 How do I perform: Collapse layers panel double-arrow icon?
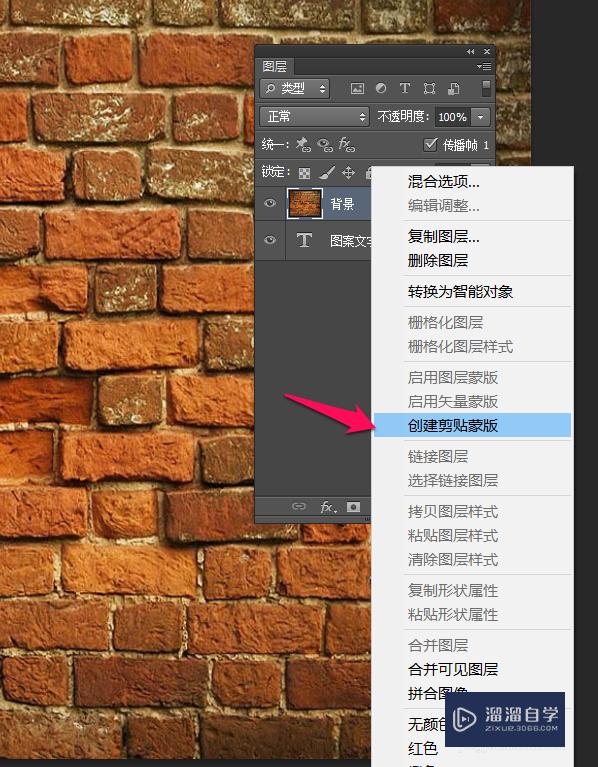[470, 51]
